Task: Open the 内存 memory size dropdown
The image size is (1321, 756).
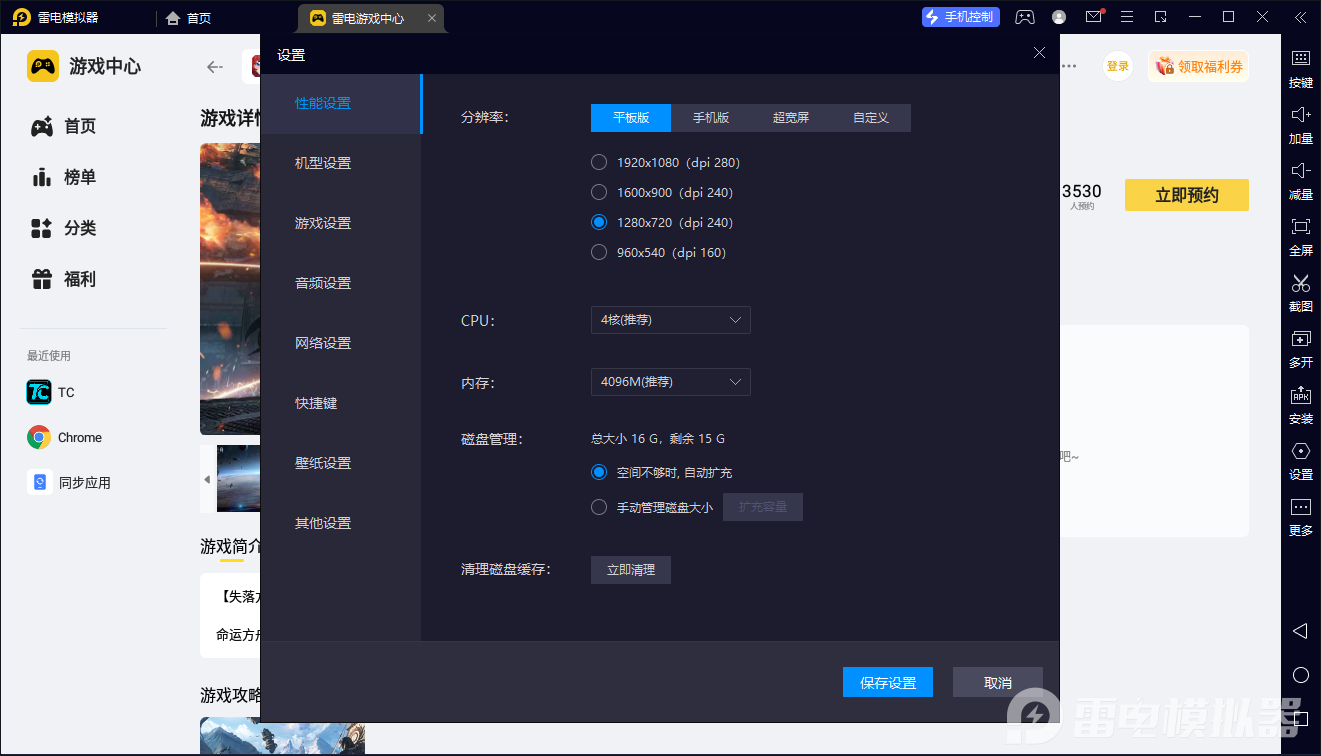Action: [670, 382]
